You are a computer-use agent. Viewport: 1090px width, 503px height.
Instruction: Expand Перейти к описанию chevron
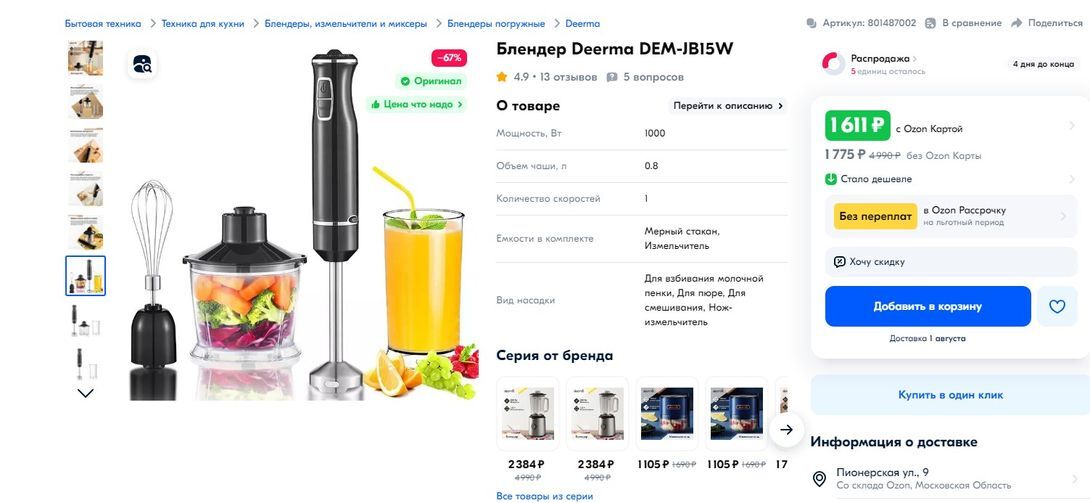click(781, 106)
